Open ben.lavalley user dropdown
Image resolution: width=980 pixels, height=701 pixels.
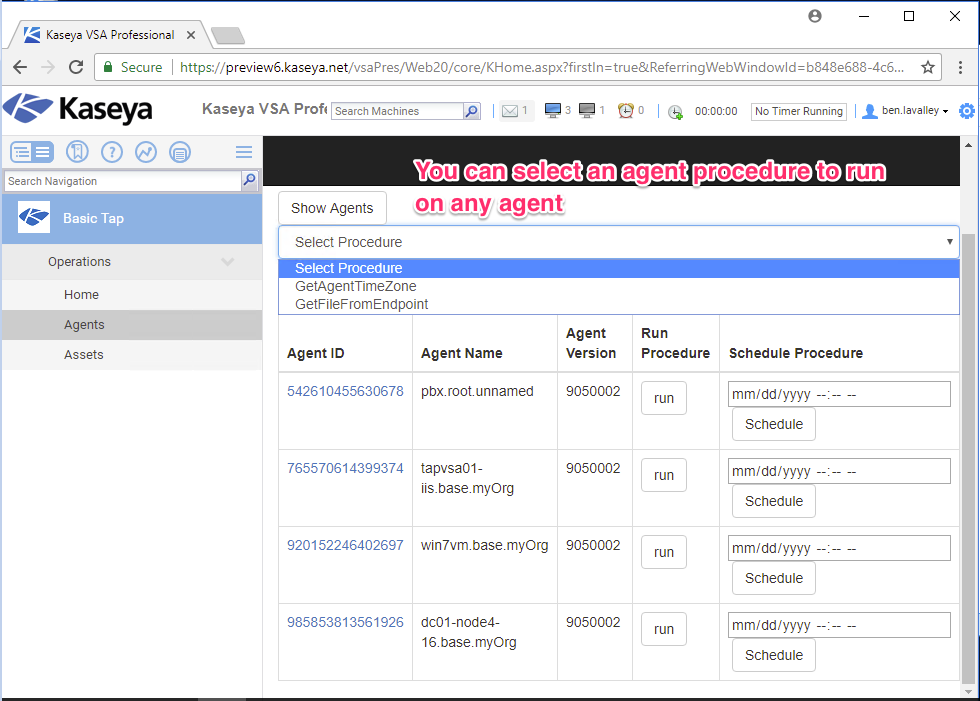click(x=915, y=111)
